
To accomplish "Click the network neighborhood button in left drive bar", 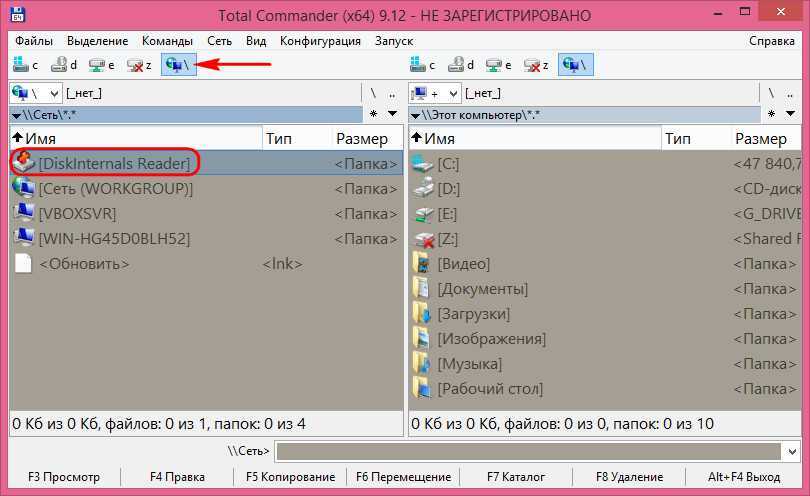I will (179, 65).
